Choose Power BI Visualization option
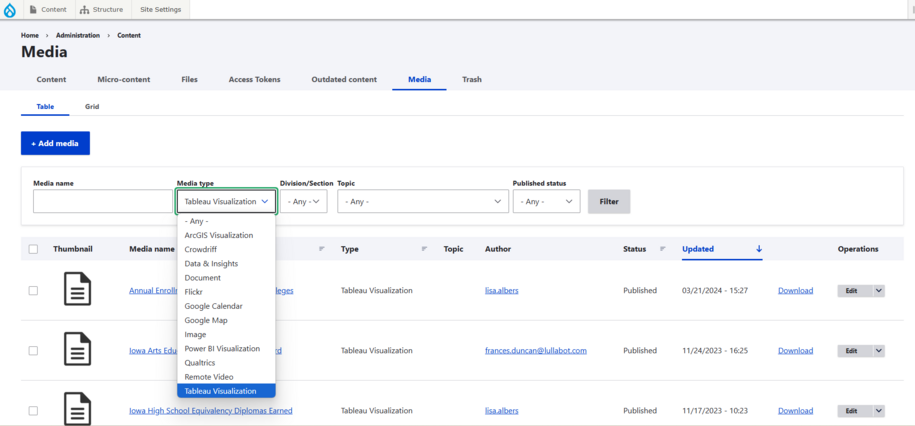This screenshot has height=426, width=915. click(226, 348)
